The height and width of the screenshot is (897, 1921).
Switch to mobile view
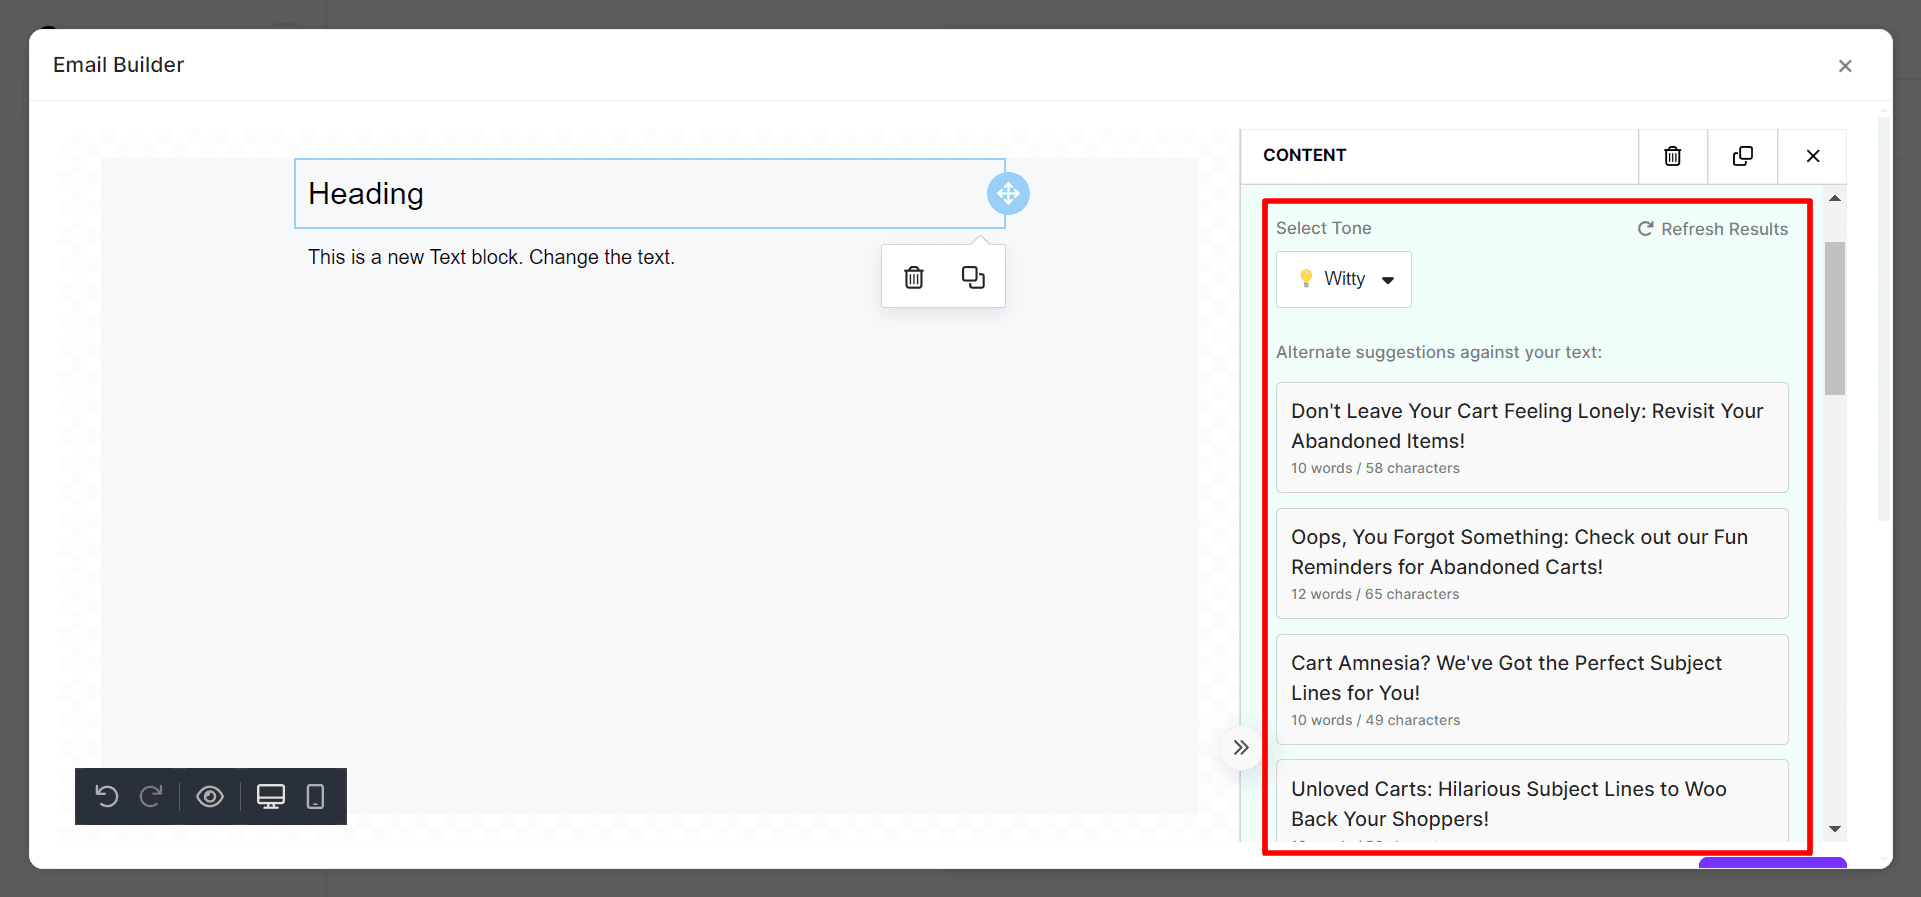pos(315,796)
